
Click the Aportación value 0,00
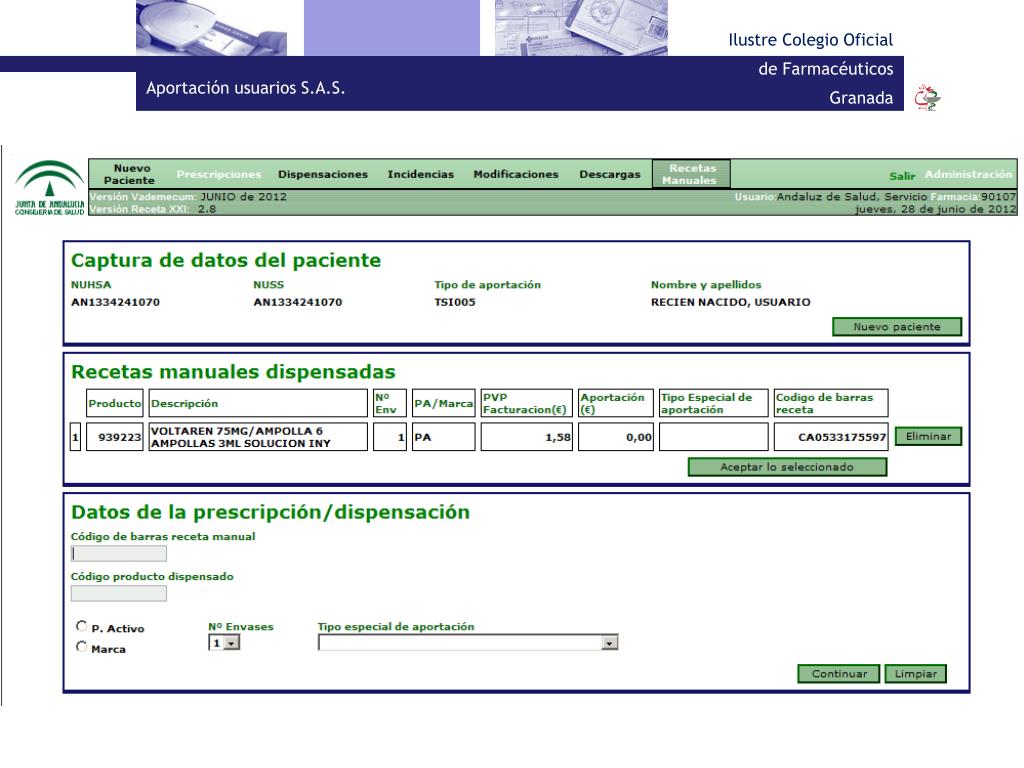pyautogui.click(x=615, y=437)
